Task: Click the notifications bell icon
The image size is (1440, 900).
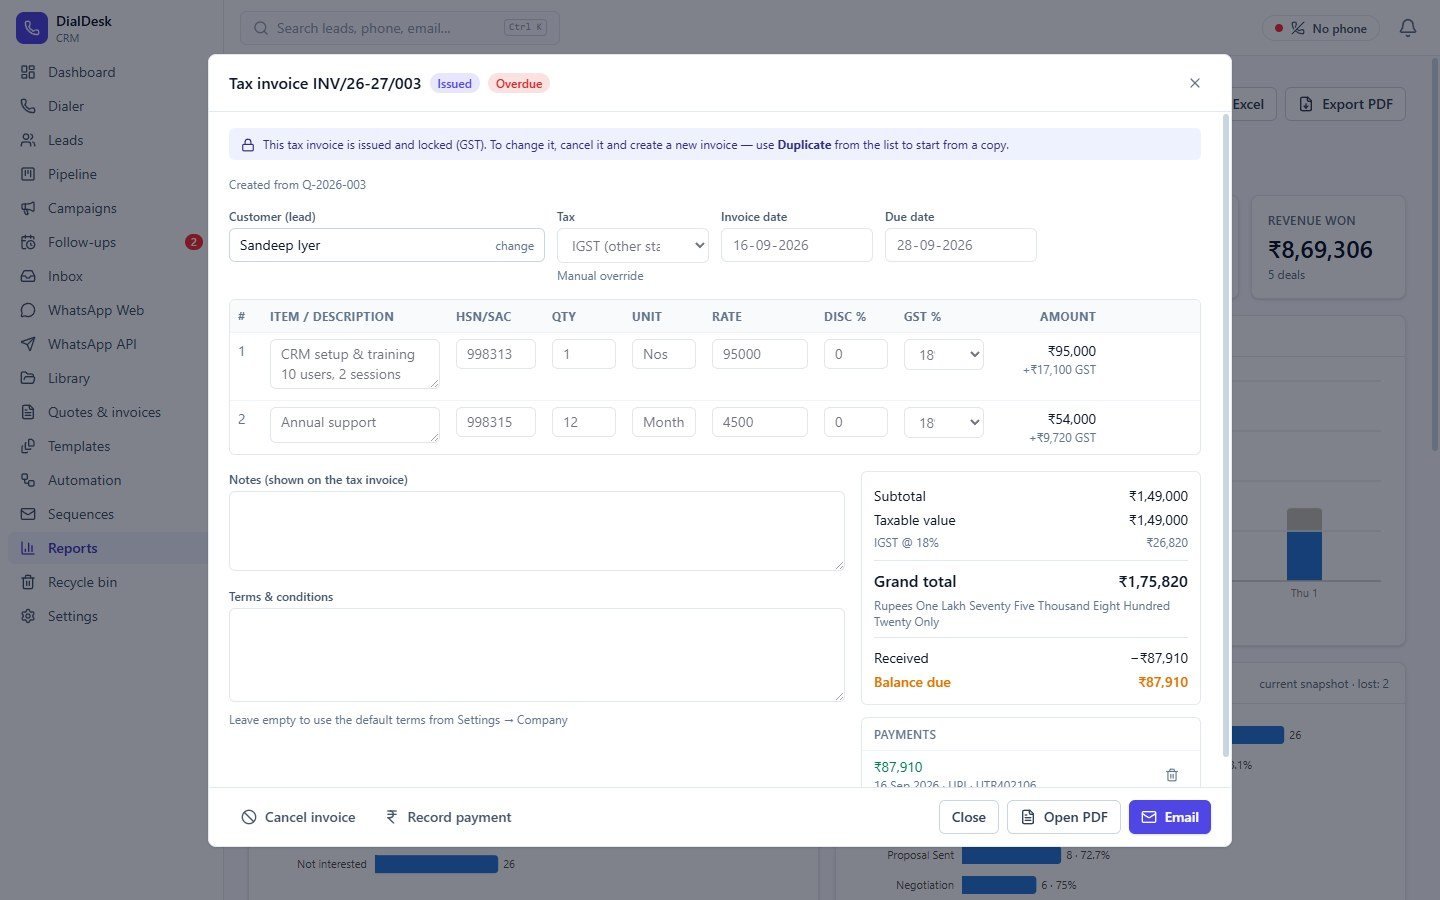Action: (x=1408, y=28)
